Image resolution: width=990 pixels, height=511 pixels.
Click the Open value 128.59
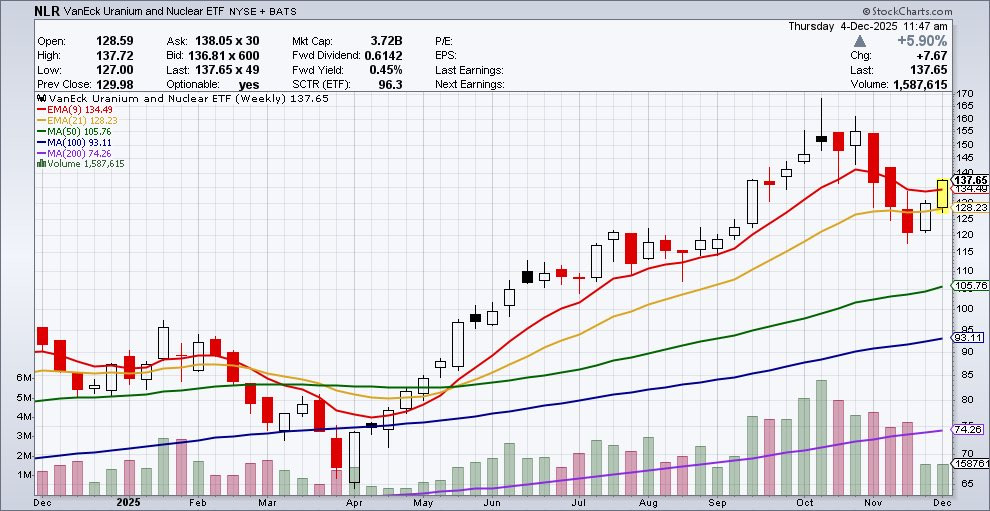(x=114, y=41)
